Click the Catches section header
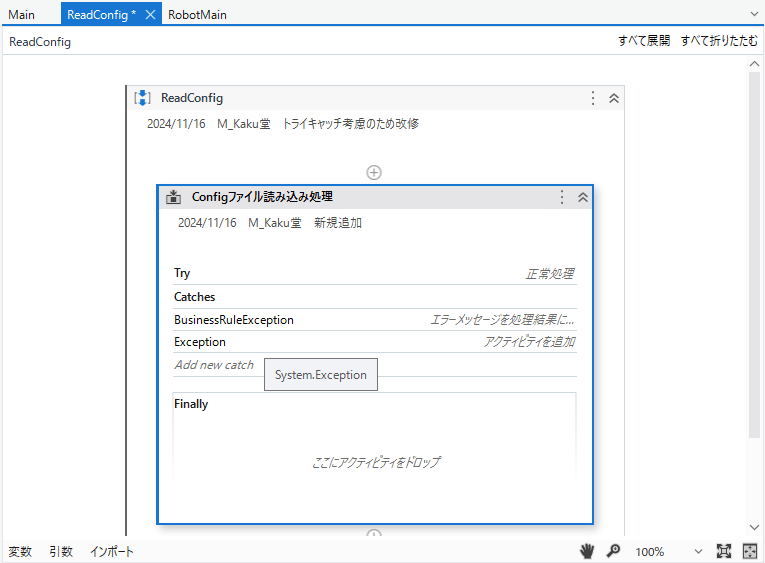This screenshot has height=563, width=765. [195, 297]
